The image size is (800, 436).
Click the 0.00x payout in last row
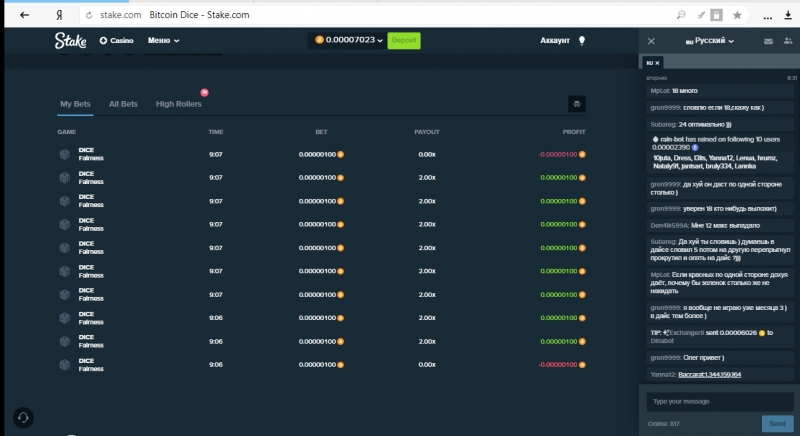coord(427,365)
